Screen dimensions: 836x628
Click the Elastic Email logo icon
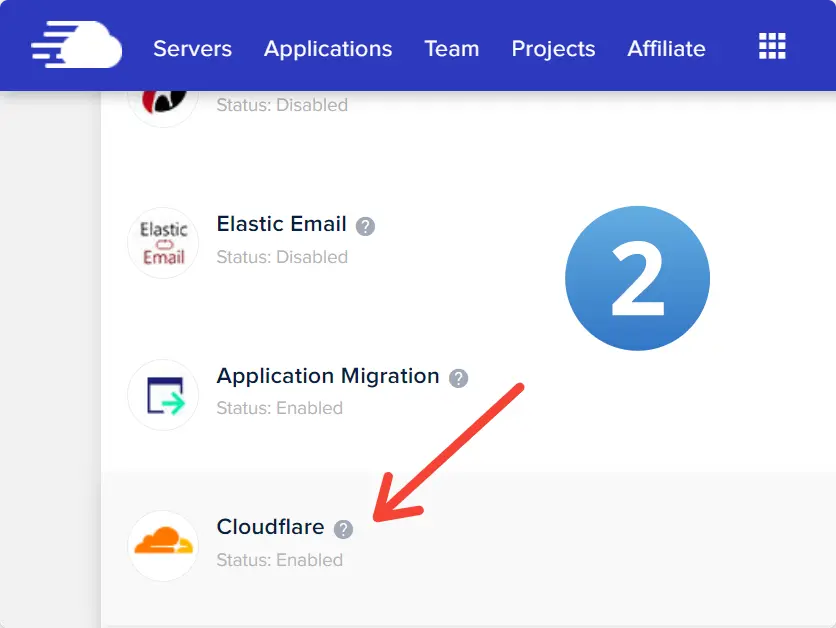163,243
